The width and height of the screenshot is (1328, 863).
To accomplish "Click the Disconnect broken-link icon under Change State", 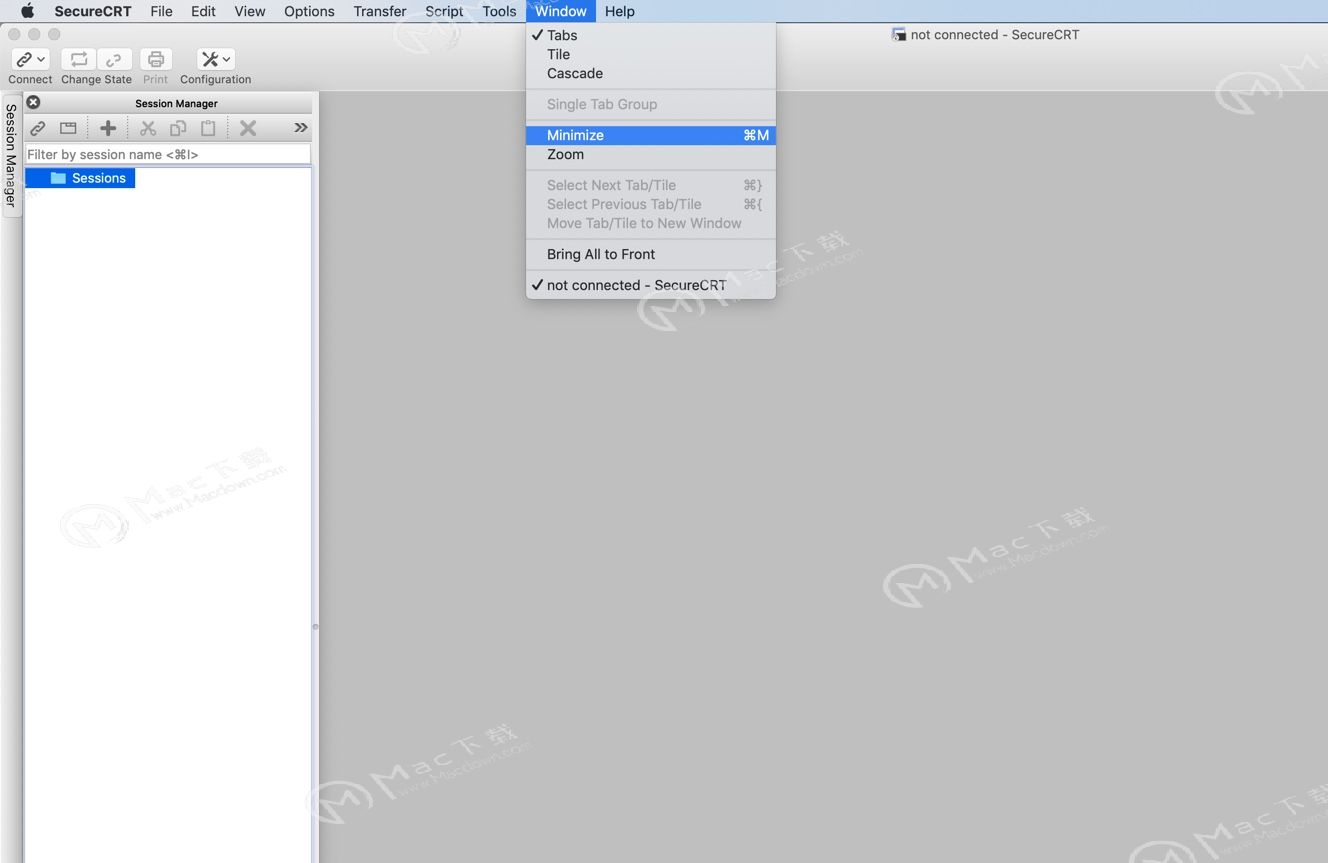I will [114, 60].
